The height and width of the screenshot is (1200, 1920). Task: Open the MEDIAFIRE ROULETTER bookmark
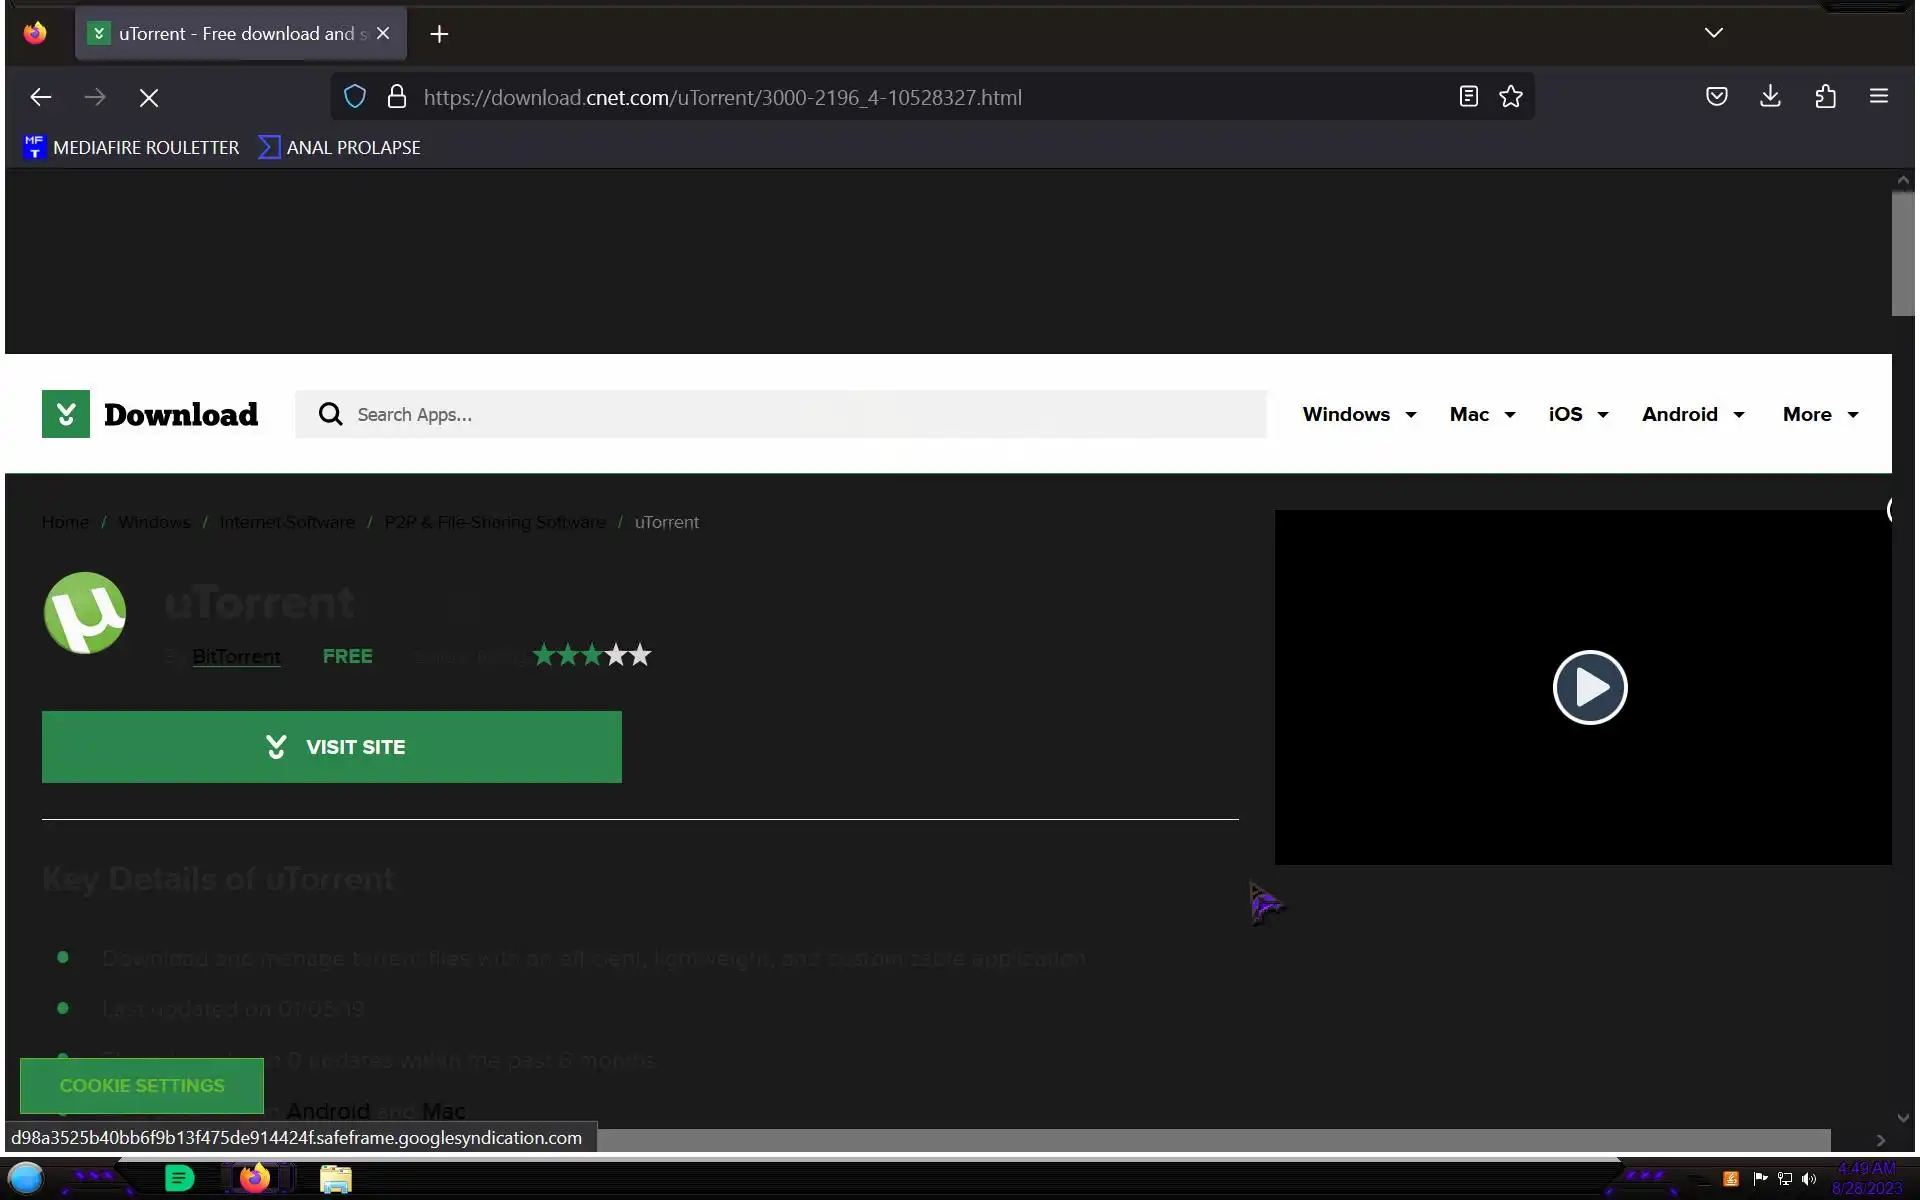tap(132, 147)
